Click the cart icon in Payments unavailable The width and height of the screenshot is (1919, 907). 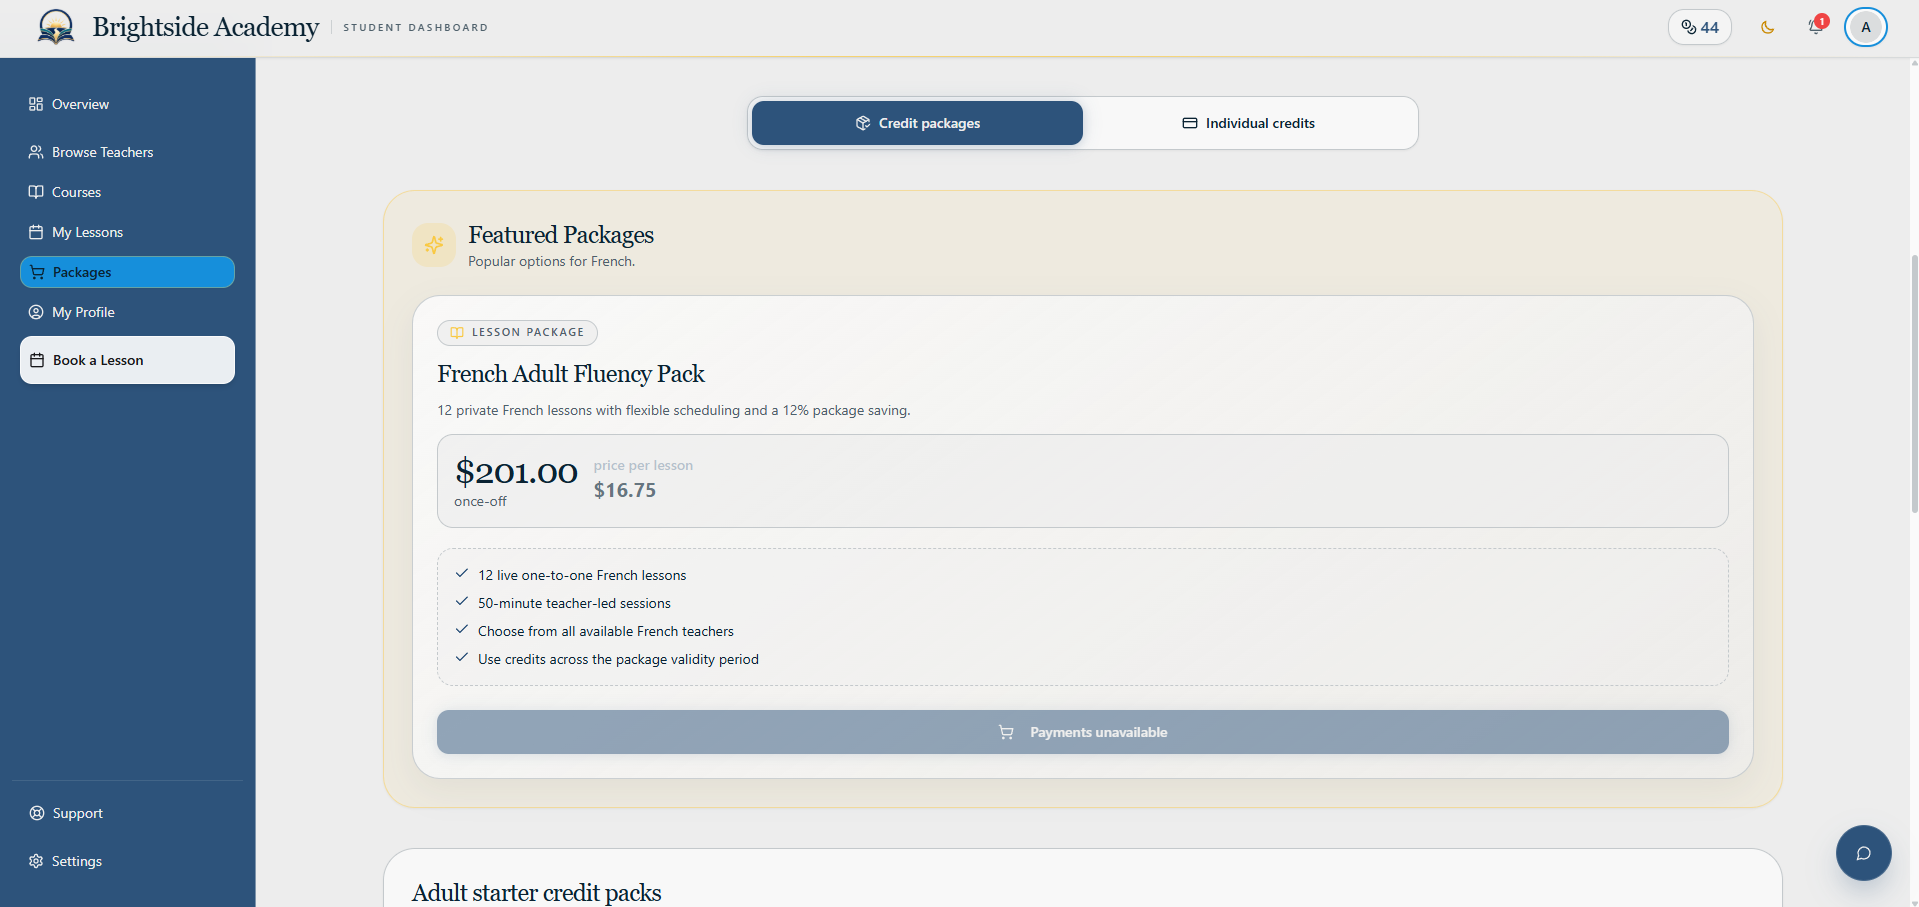(x=1006, y=732)
